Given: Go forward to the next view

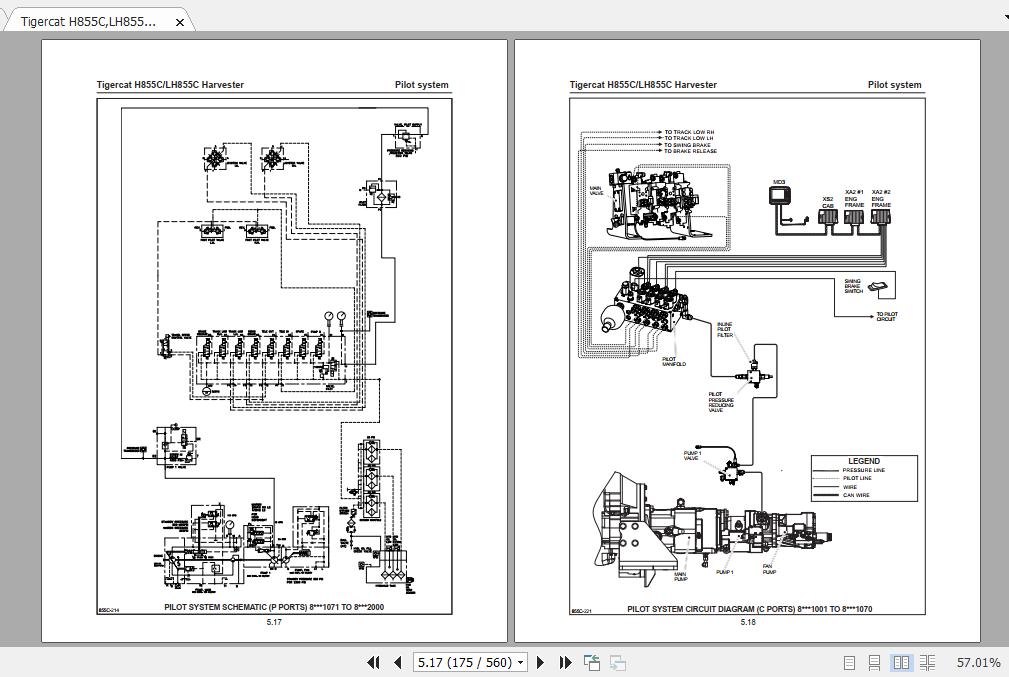Looking at the screenshot, I should click(x=617, y=662).
